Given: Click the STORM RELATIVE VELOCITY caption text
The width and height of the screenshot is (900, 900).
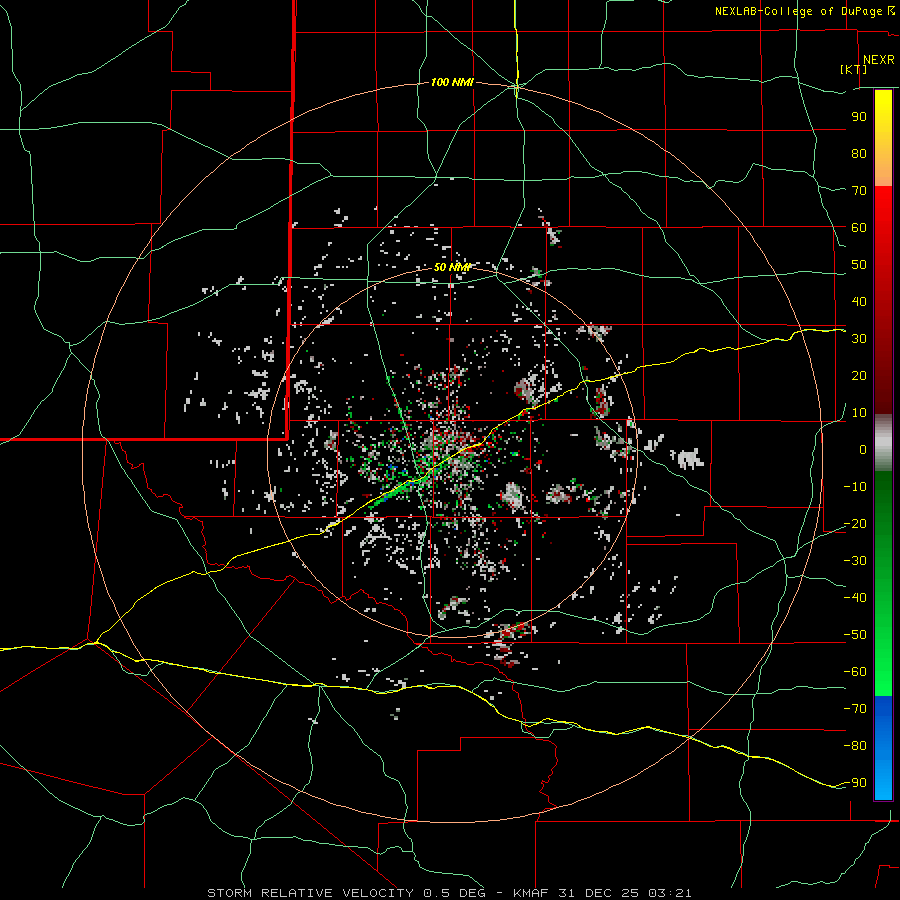Looking at the screenshot, I should click(x=310, y=893).
